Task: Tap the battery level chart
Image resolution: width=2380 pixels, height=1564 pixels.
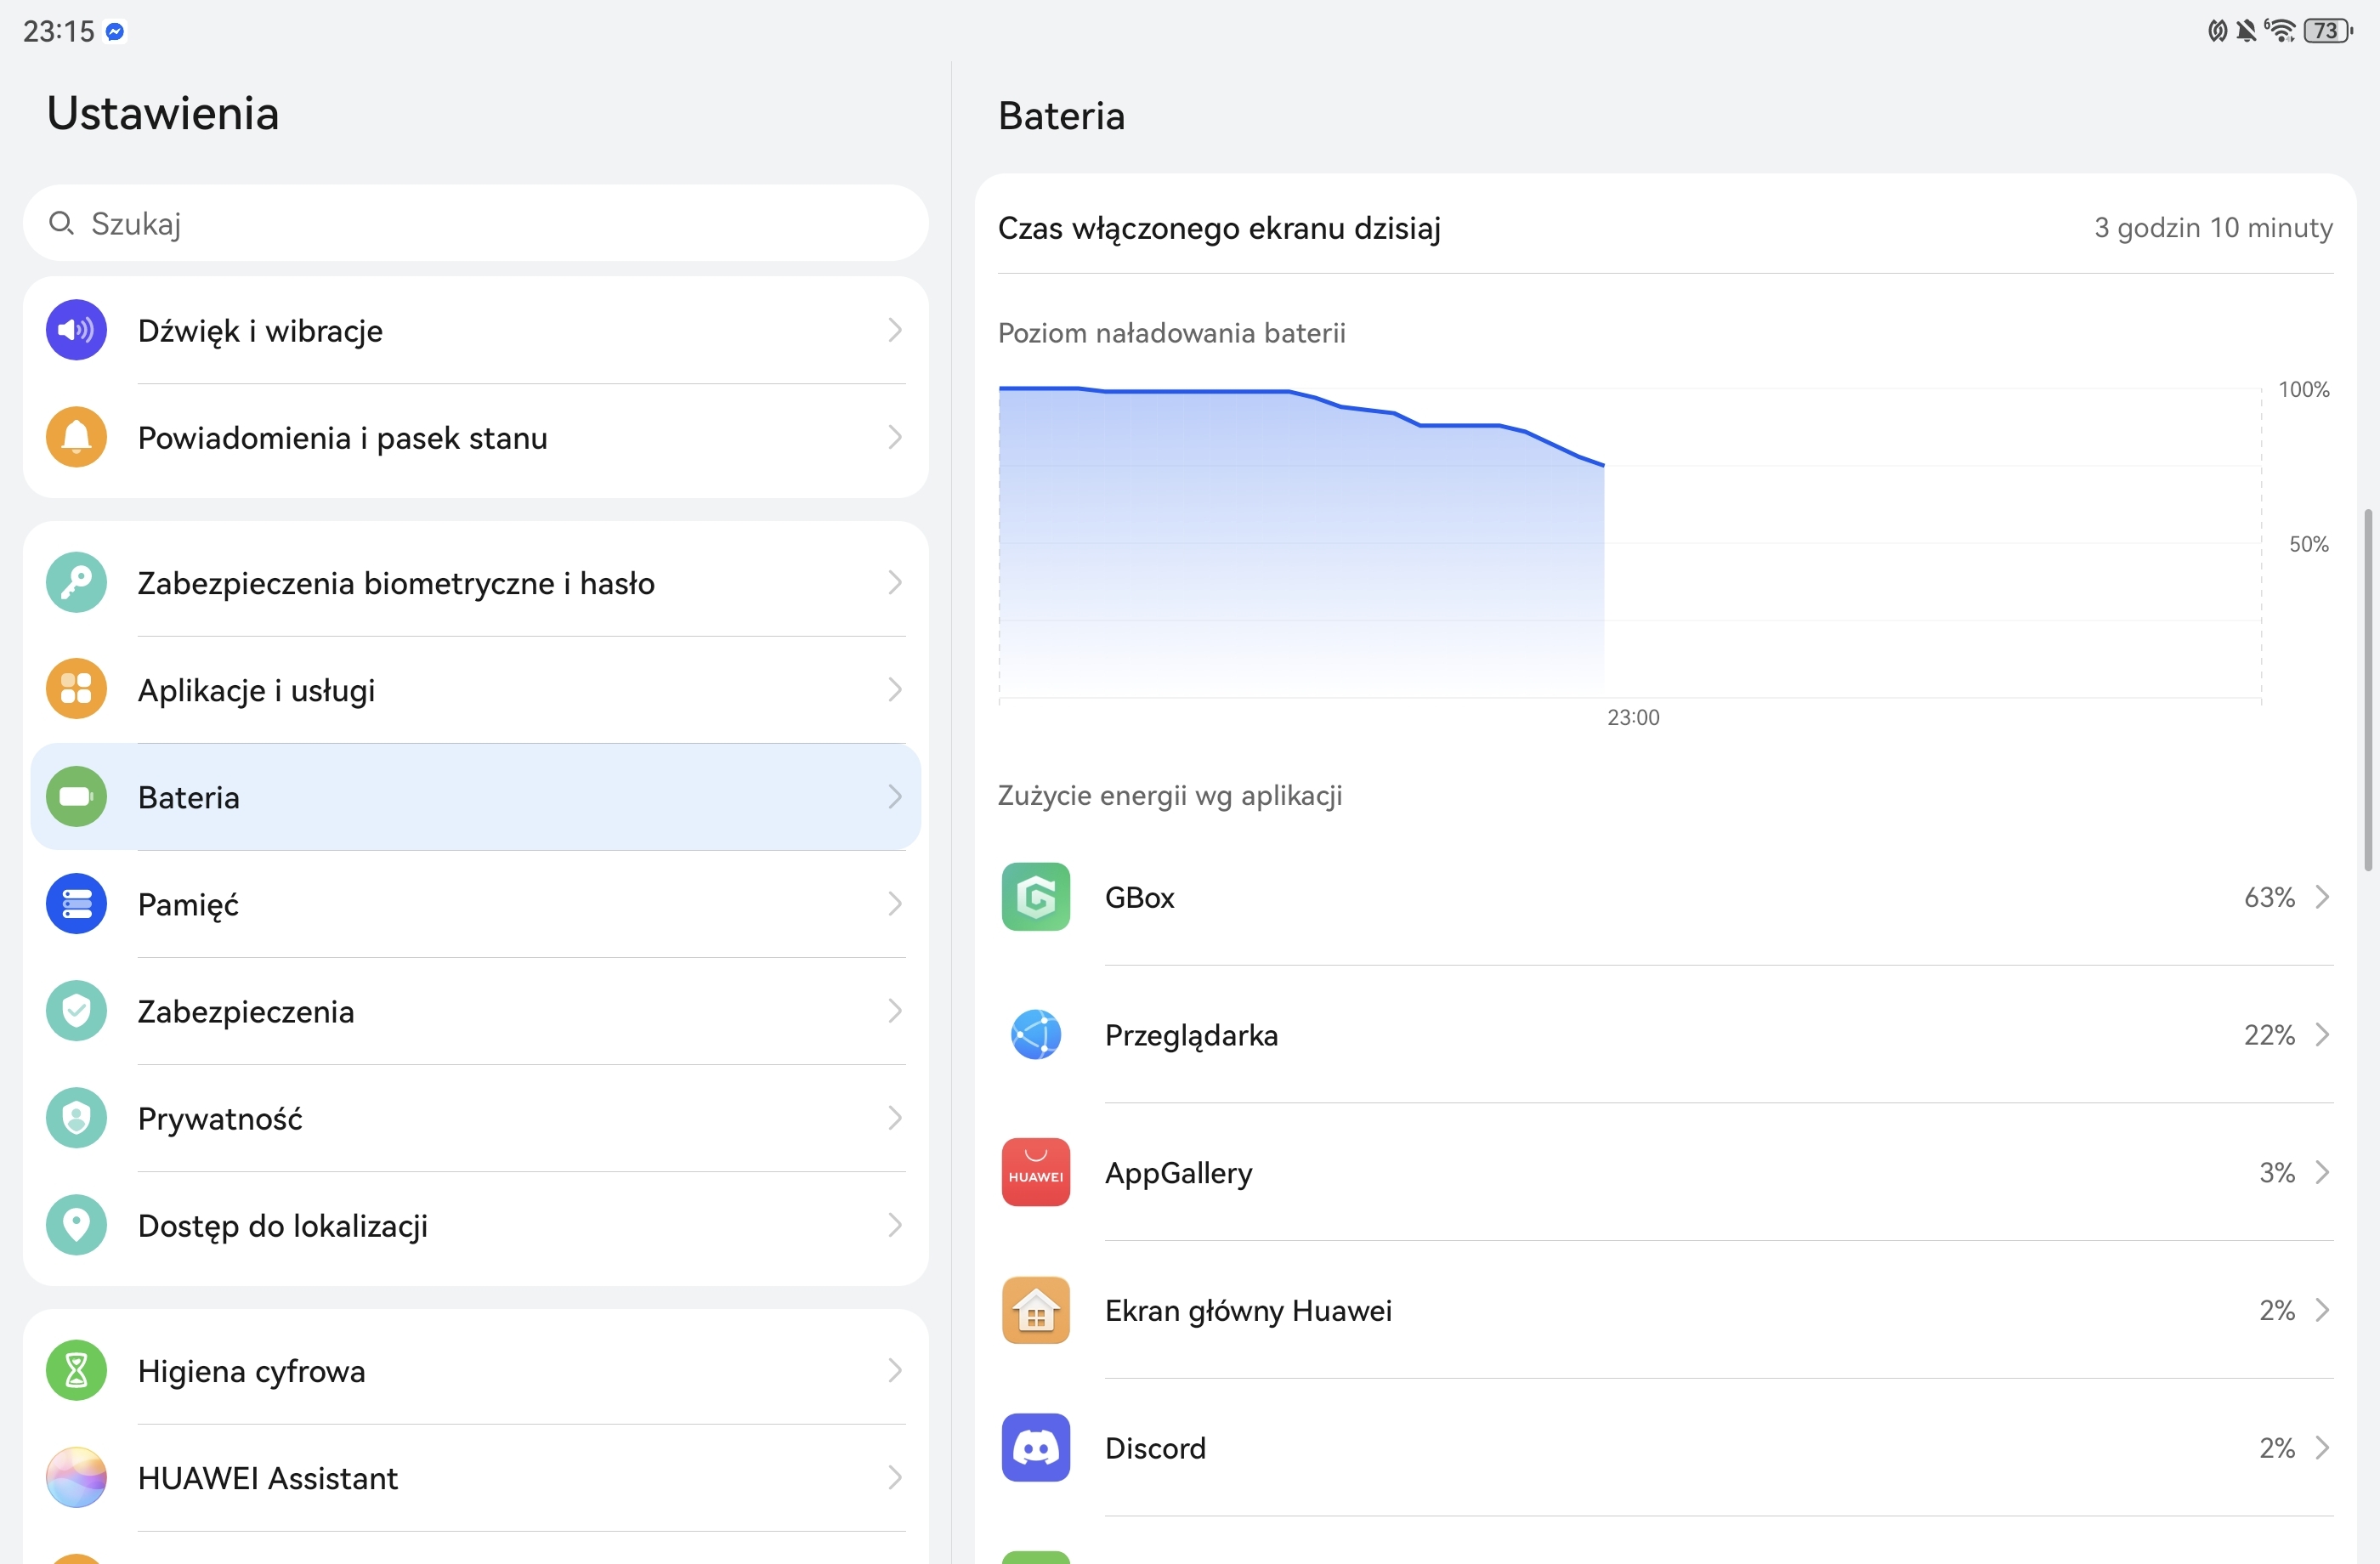Action: click(1630, 543)
